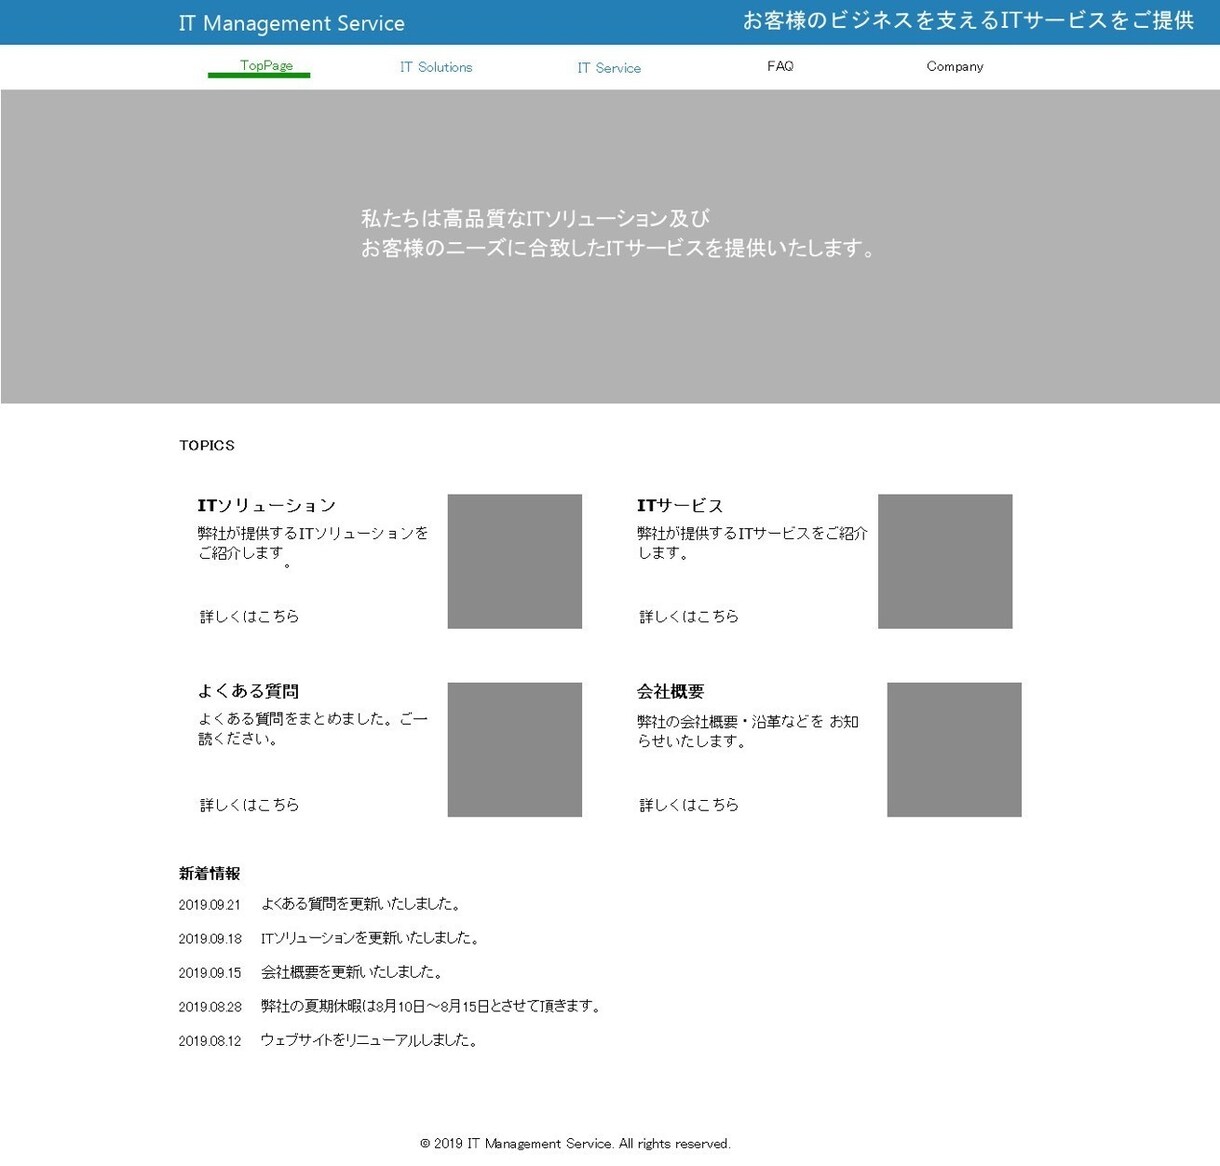Click the date 2019.09.18
This screenshot has height=1166, width=1220.
pyautogui.click(x=210, y=939)
